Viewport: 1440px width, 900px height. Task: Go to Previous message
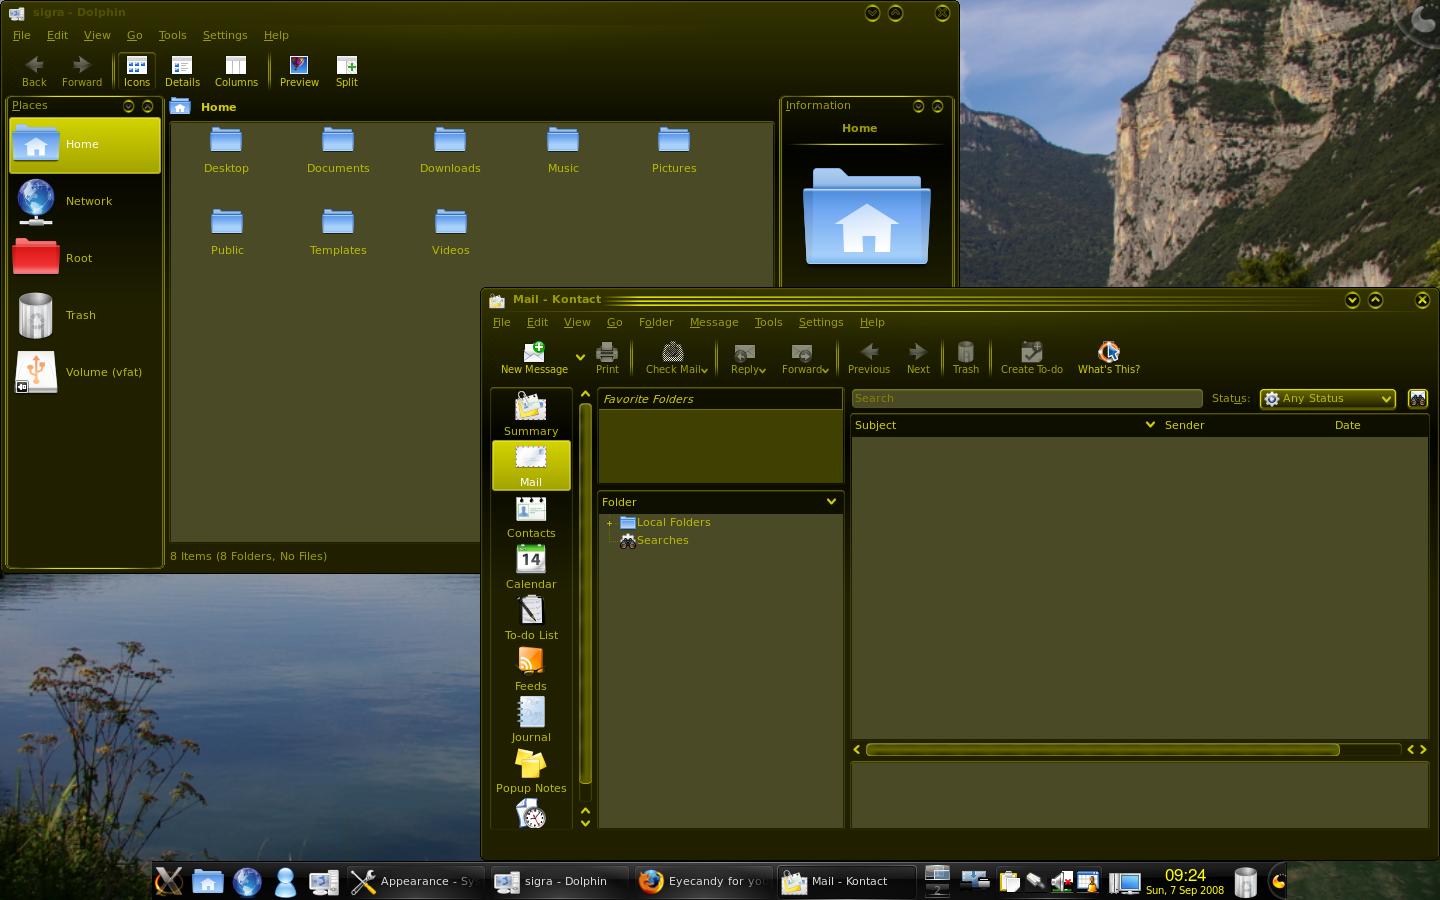[869, 358]
